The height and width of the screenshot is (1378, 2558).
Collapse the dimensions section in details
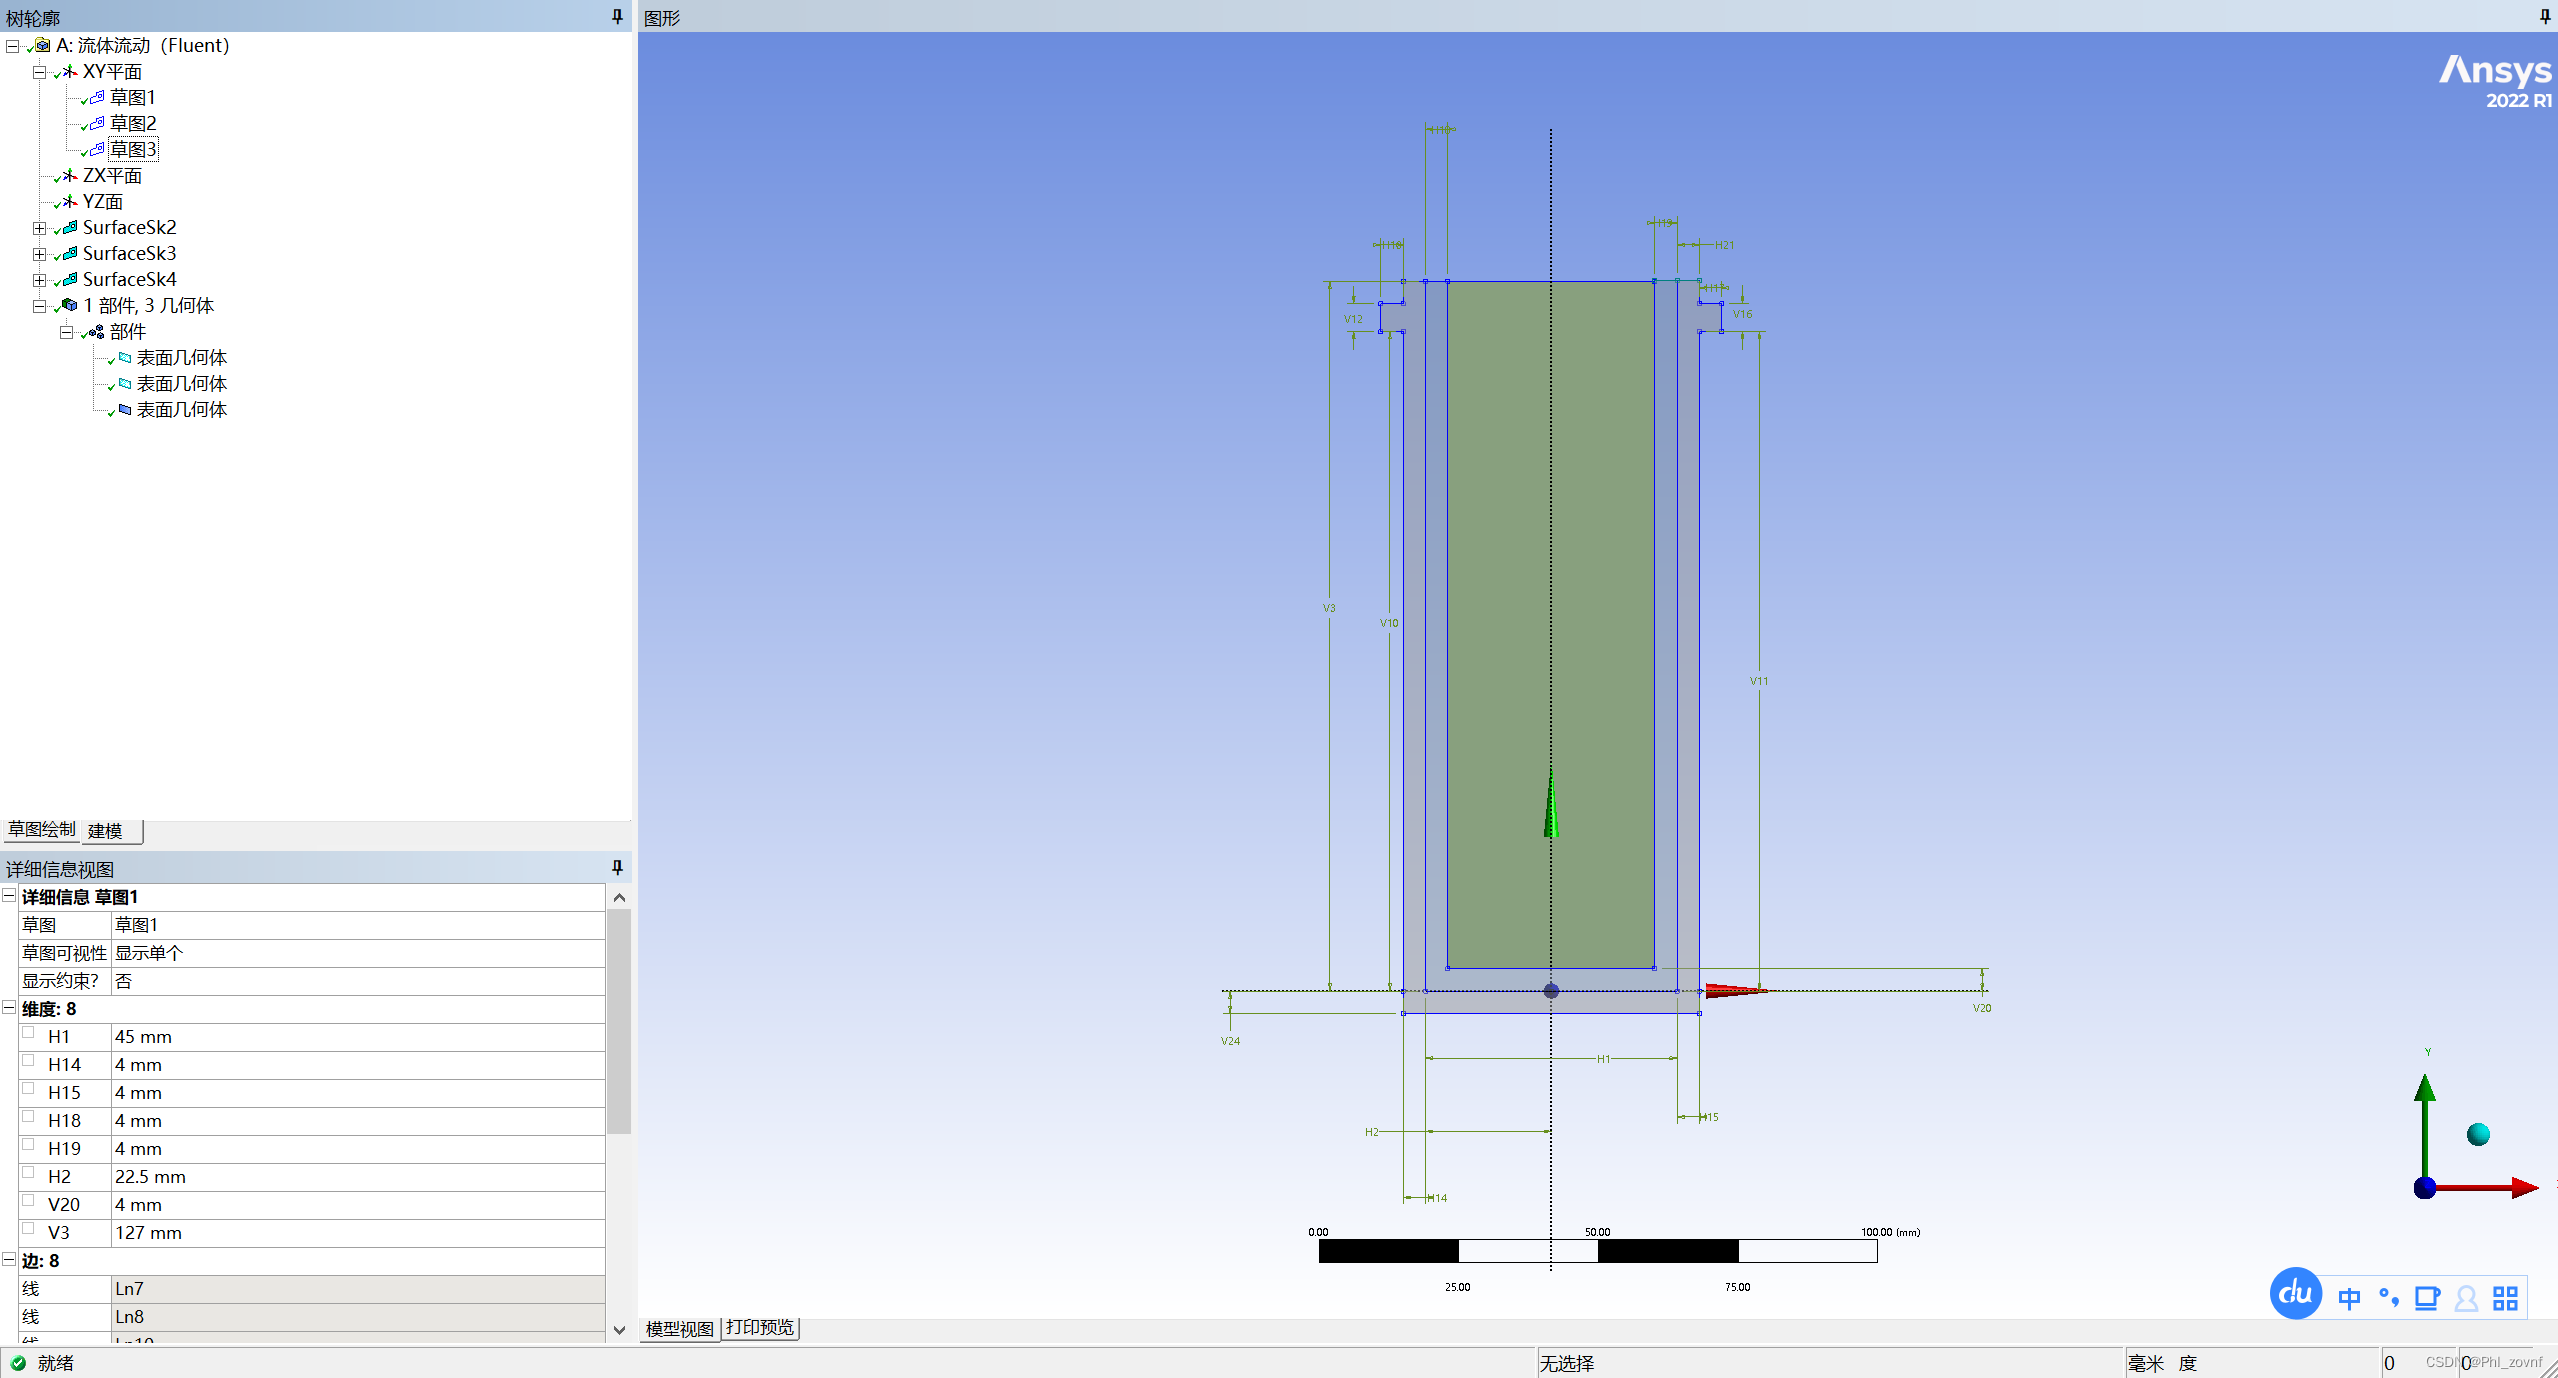(9, 1008)
